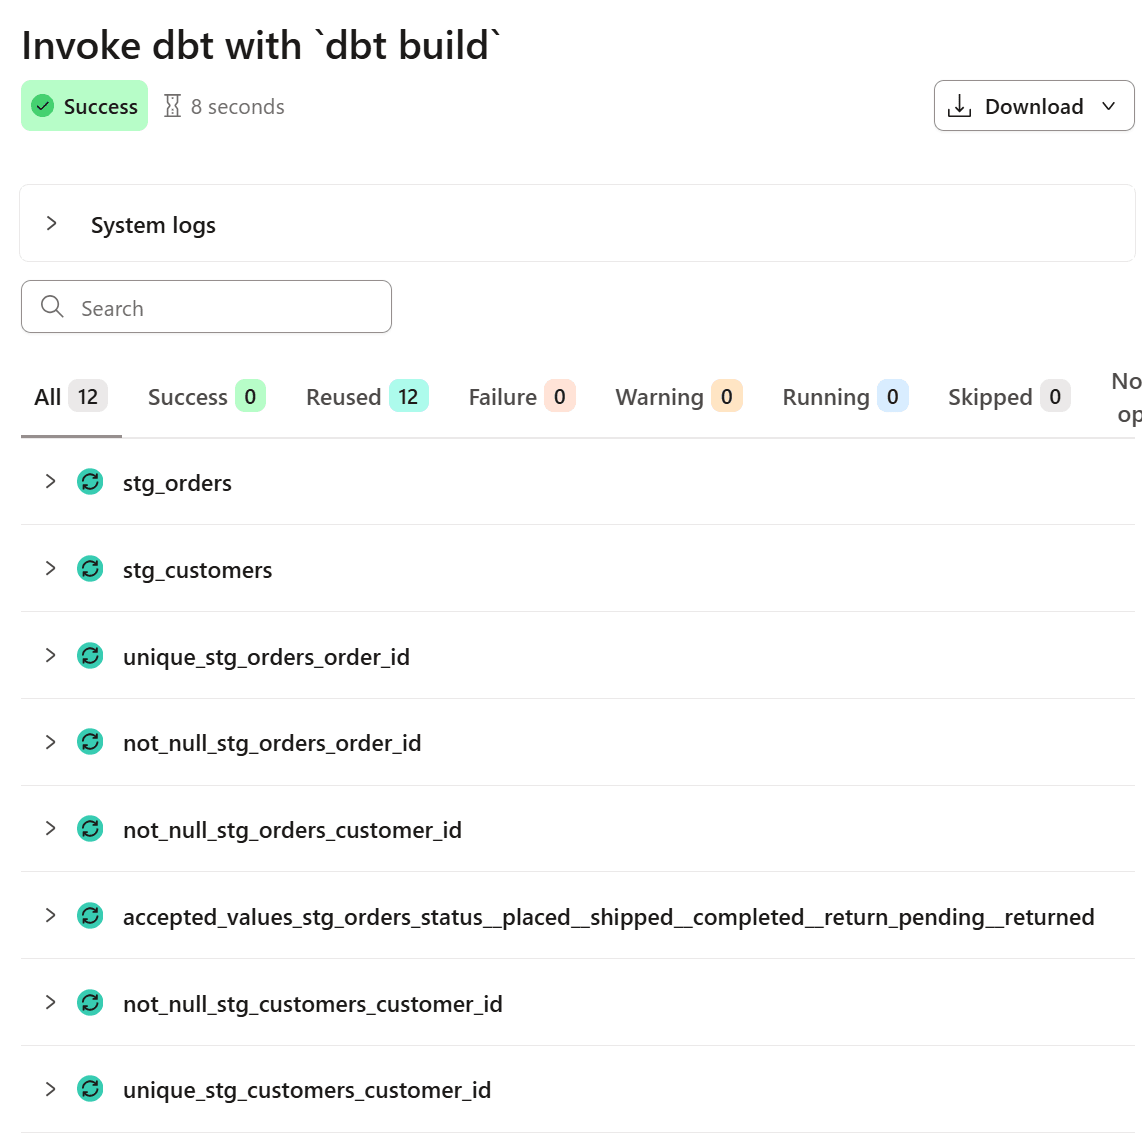Focus the Search input field

(x=206, y=307)
